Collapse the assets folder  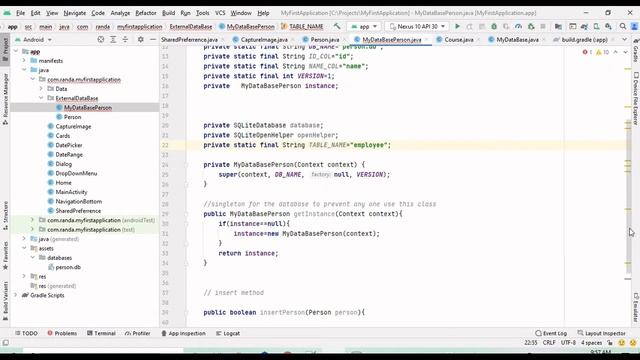point(24,248)
